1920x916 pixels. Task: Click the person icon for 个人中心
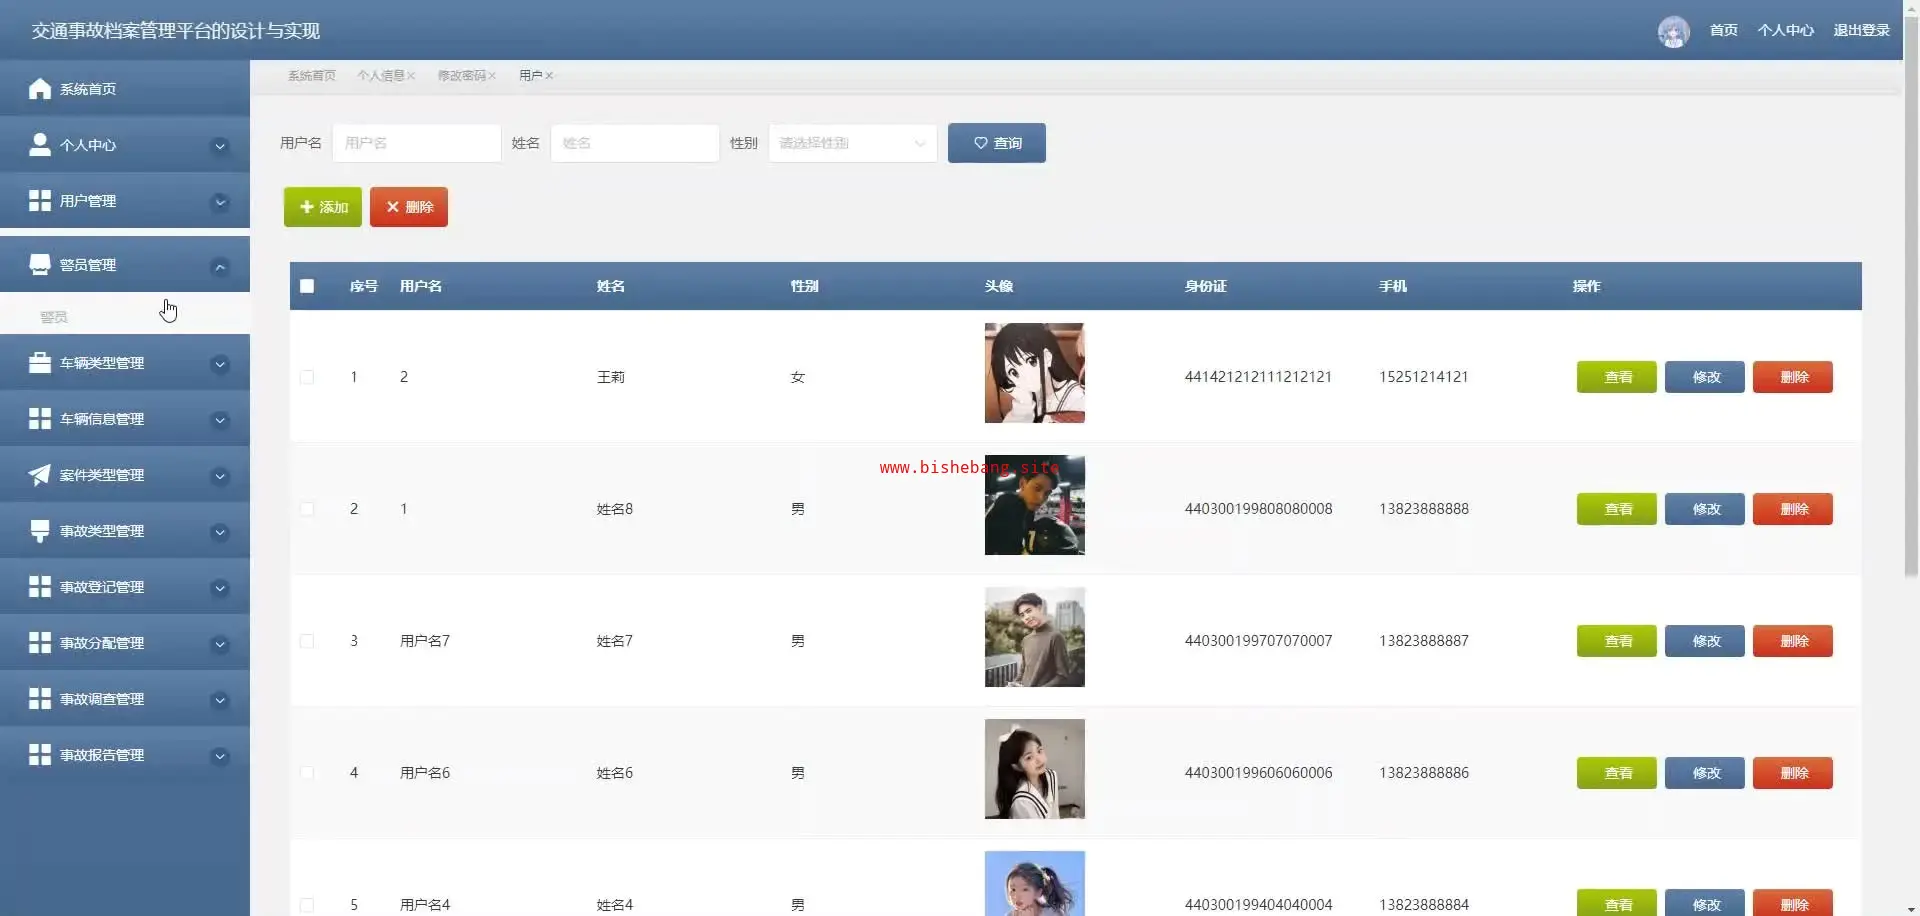39,145
